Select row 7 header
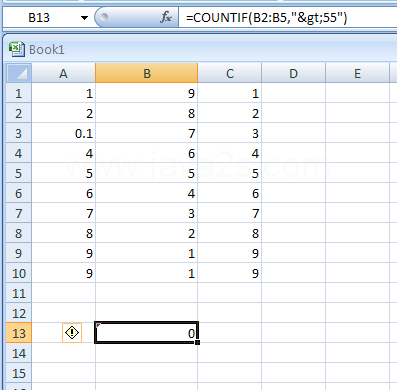397x390 pixels. click(x=19, y=213)
